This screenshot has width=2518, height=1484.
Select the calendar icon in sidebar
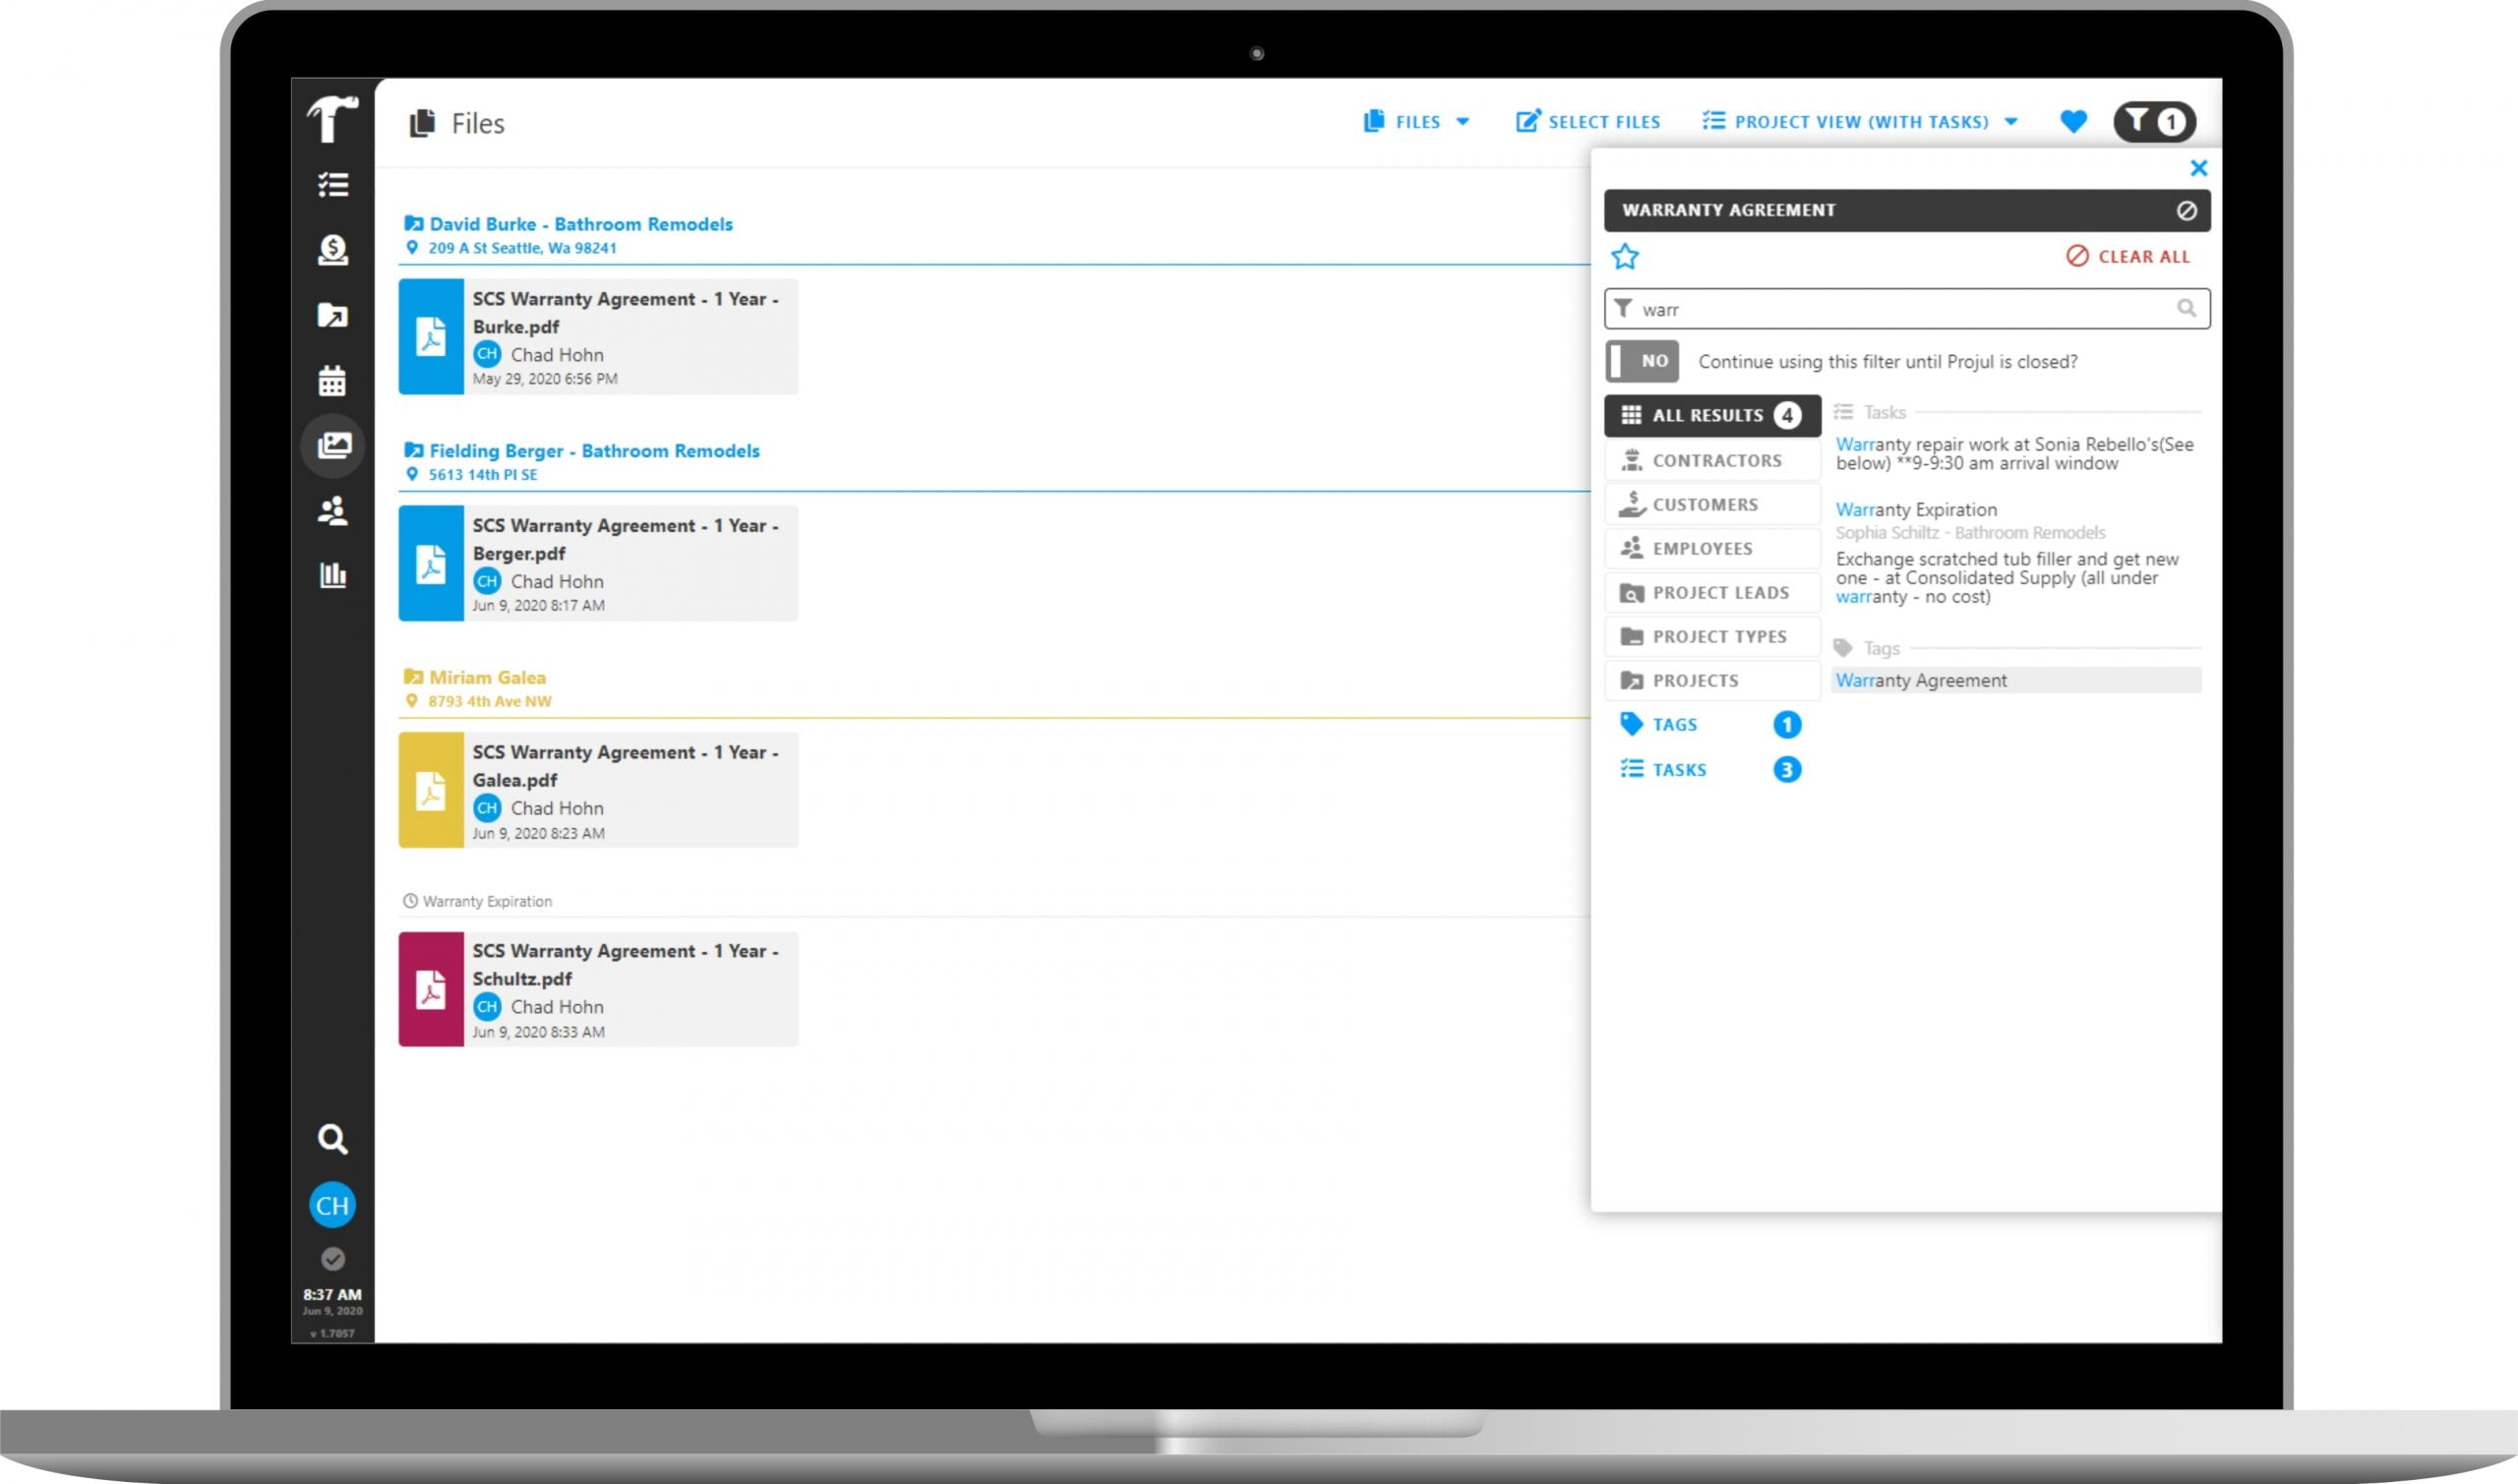pos(332,380)
